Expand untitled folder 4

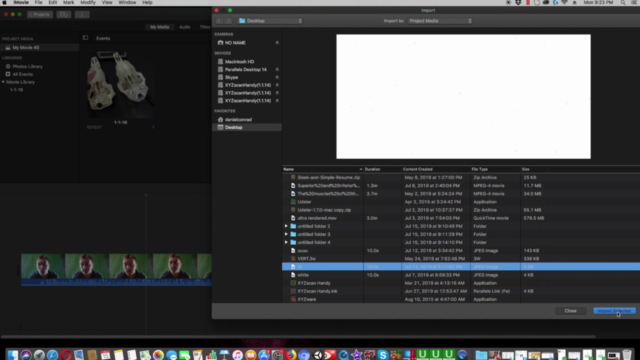tap(286, 242)
